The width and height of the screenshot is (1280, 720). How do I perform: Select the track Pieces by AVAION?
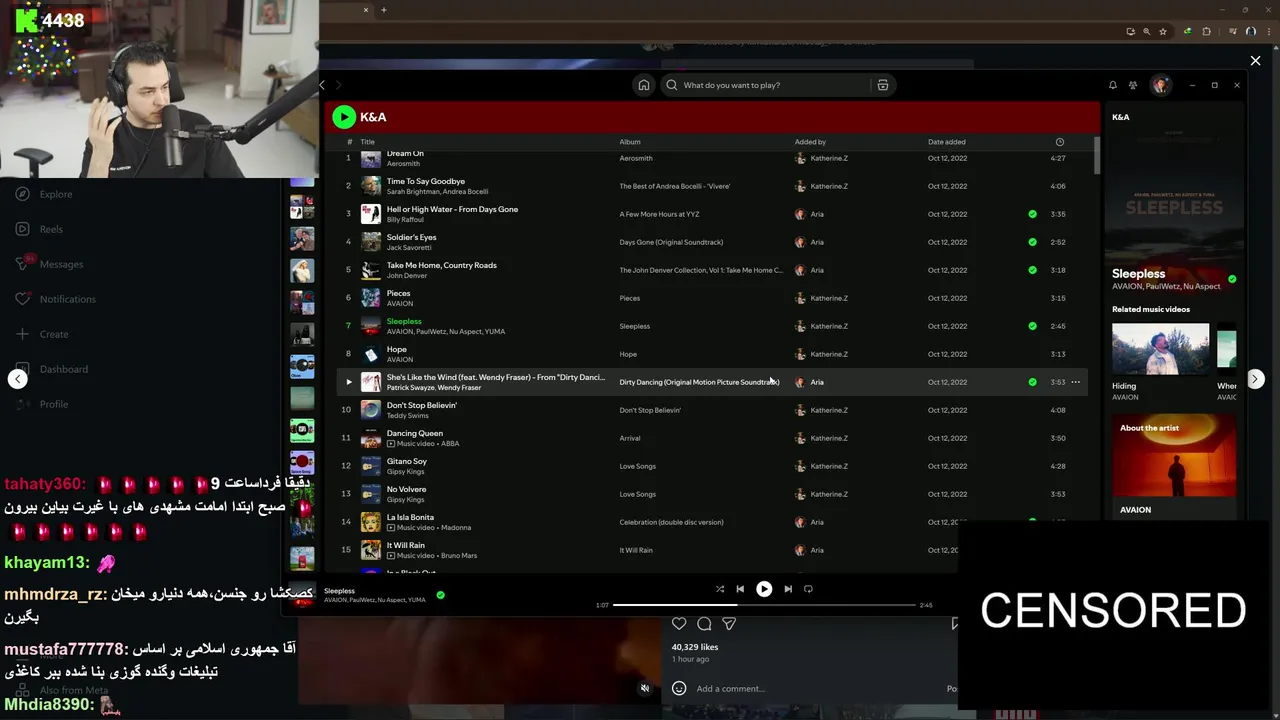399,293
